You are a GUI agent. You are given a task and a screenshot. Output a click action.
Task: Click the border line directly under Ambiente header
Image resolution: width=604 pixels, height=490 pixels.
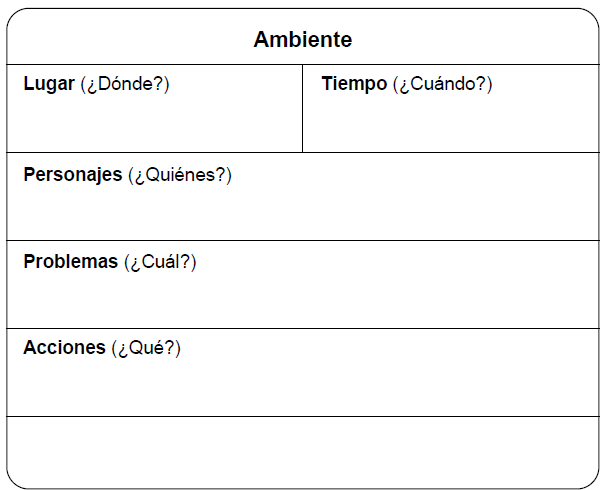[x=302, y=65]
